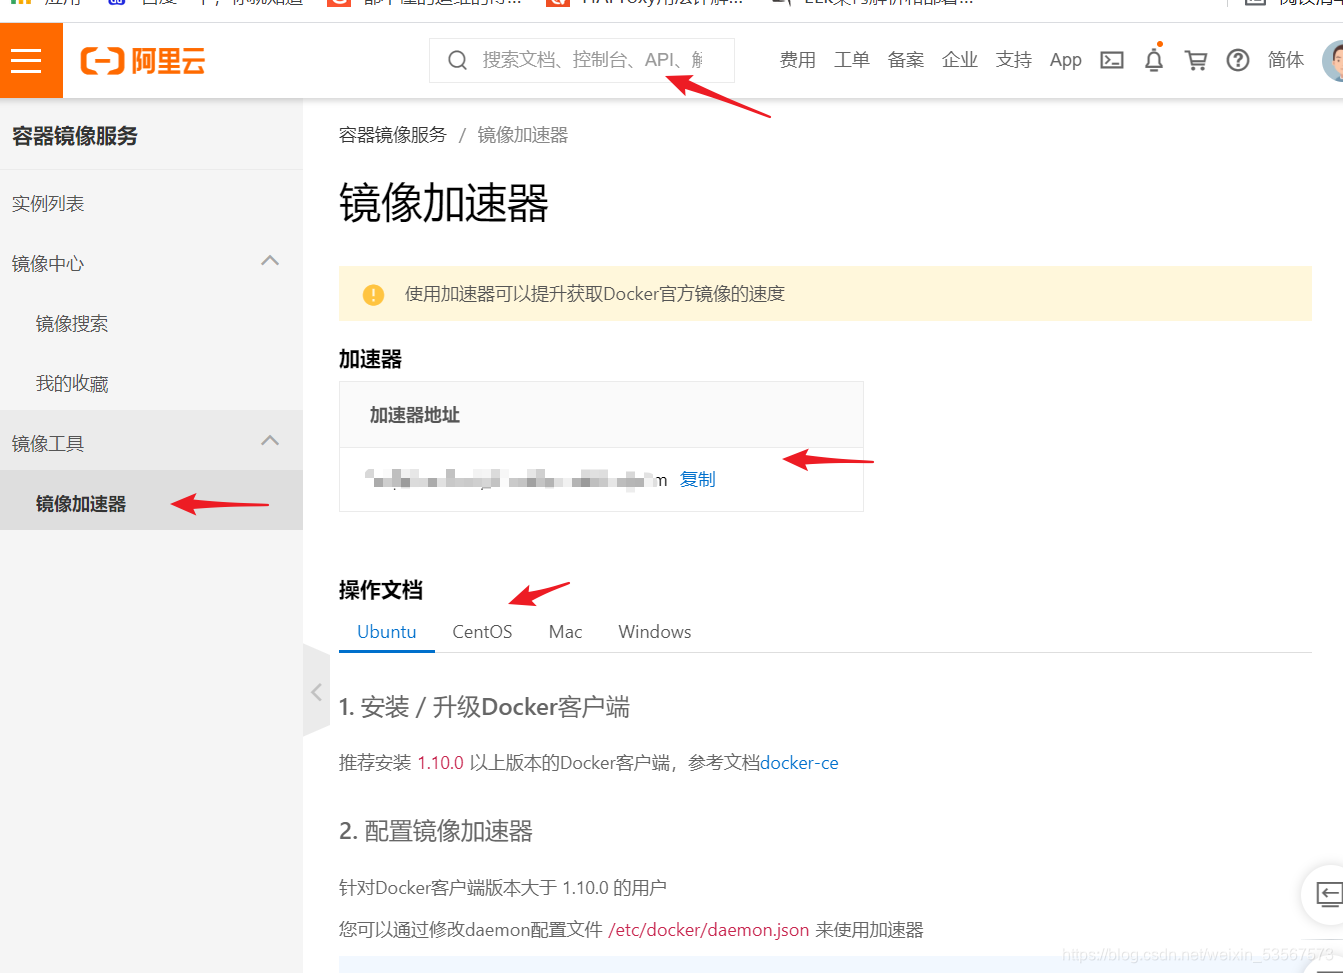
Task: Open 实例列表 in the sidebar
Action: pyautogui.click(x=48, y=204)
